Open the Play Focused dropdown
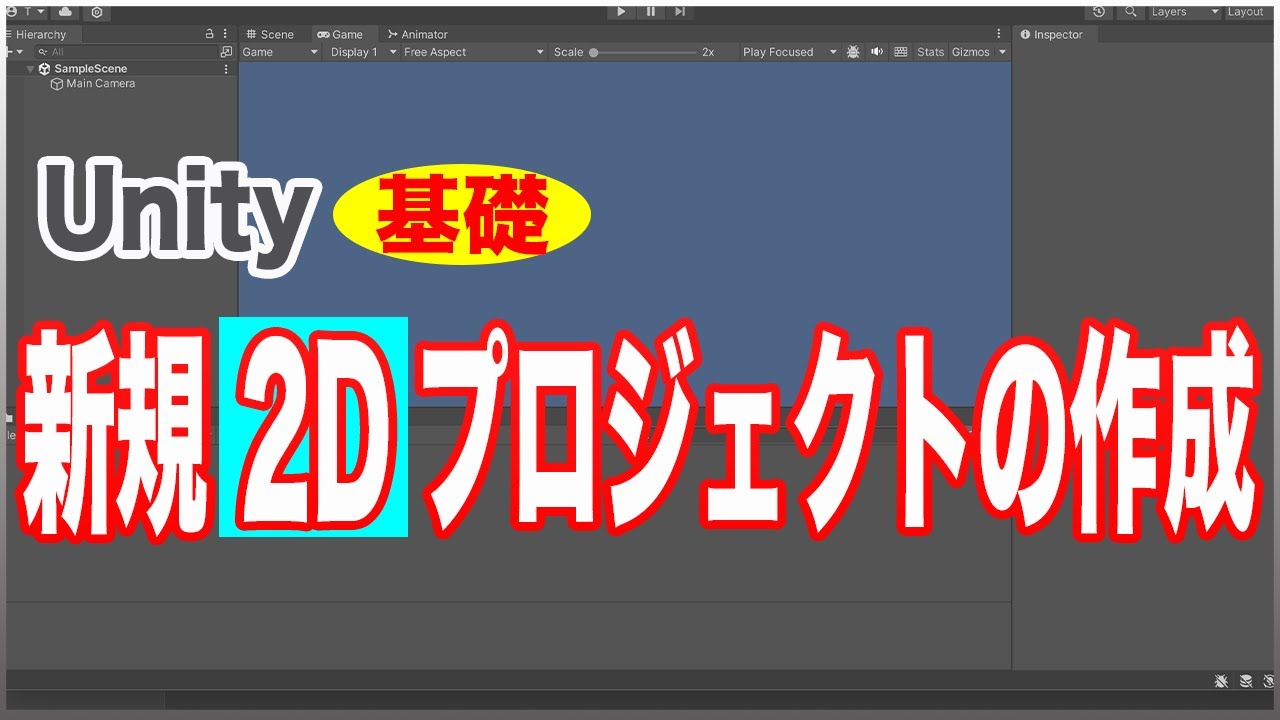 (789, 52)
